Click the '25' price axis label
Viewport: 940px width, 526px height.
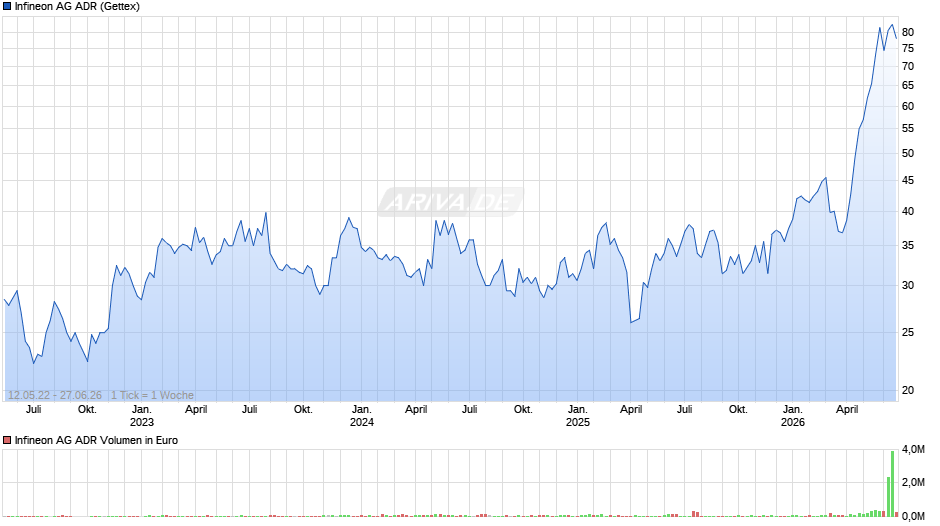(x=908, y=332)
